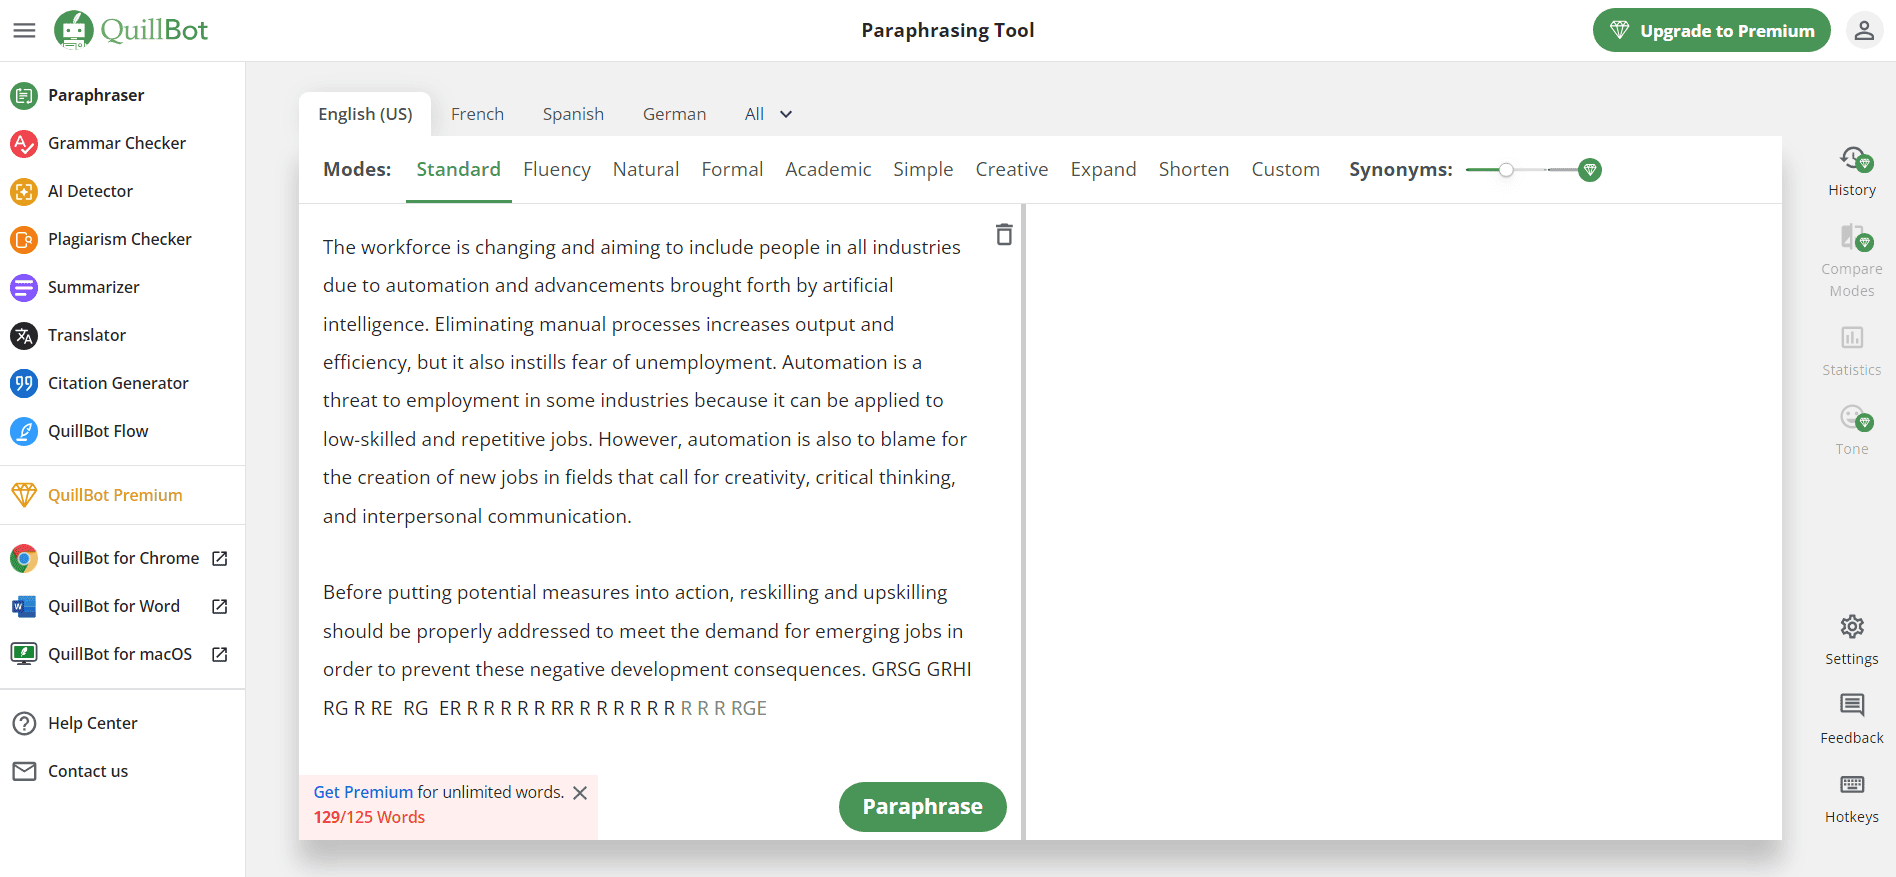Toggle the hamburger sidebar menu
This screenshot has height=877, width=1896.
[x=24, y=30]
